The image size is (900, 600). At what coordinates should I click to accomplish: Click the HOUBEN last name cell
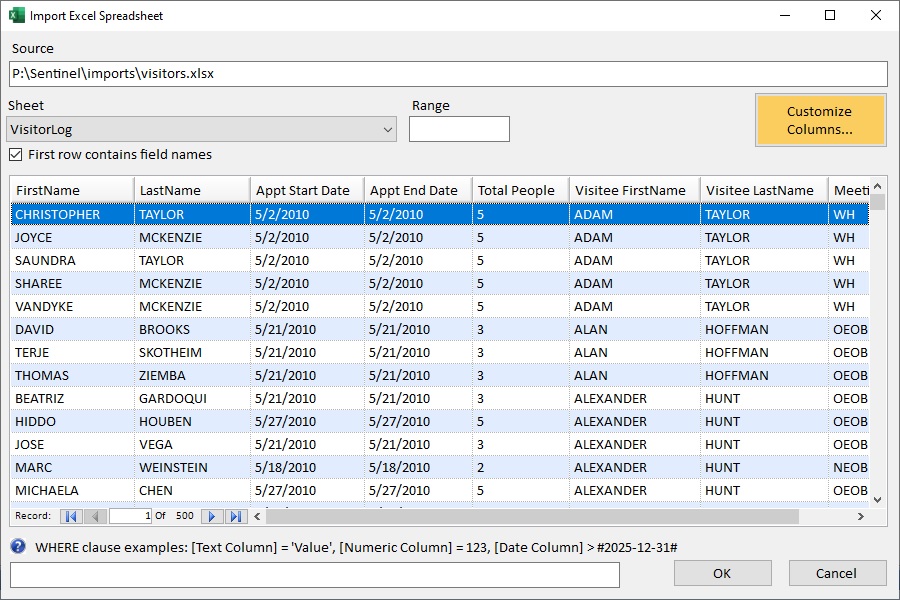[192, 421]
